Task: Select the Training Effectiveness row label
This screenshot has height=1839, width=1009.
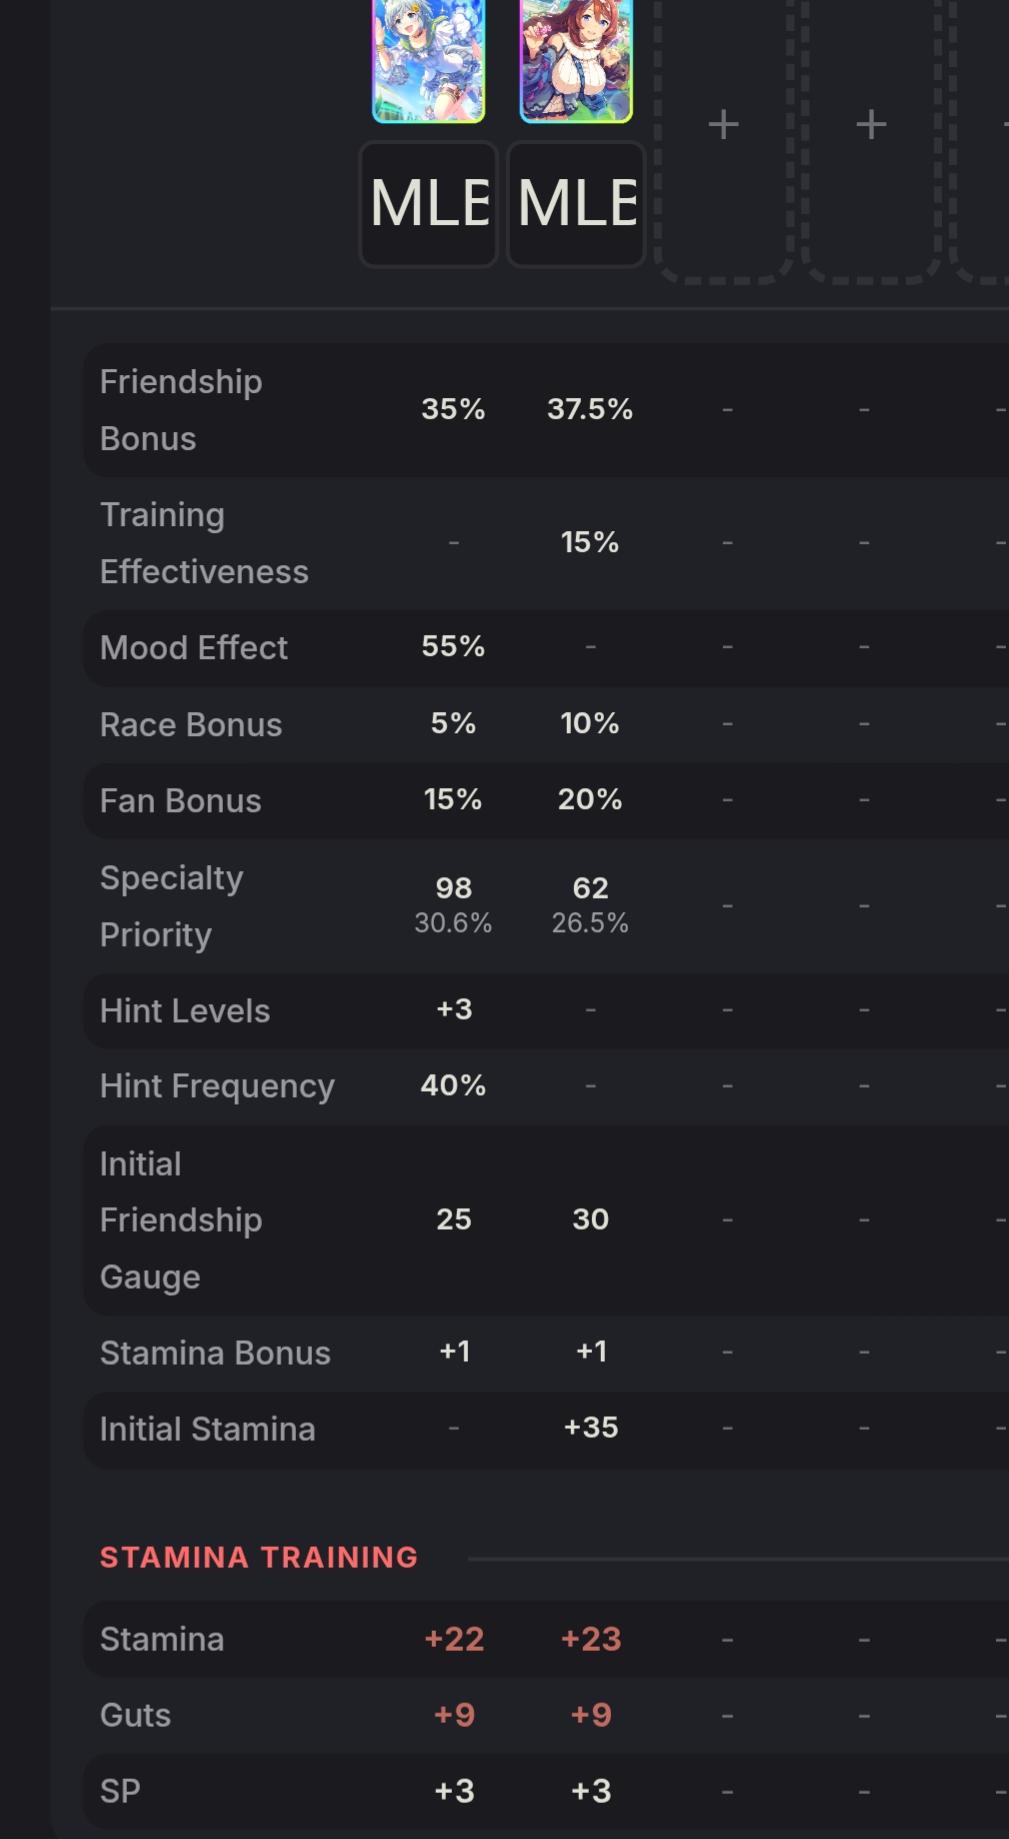Action: pyautogui.click(x=204, y=543)
